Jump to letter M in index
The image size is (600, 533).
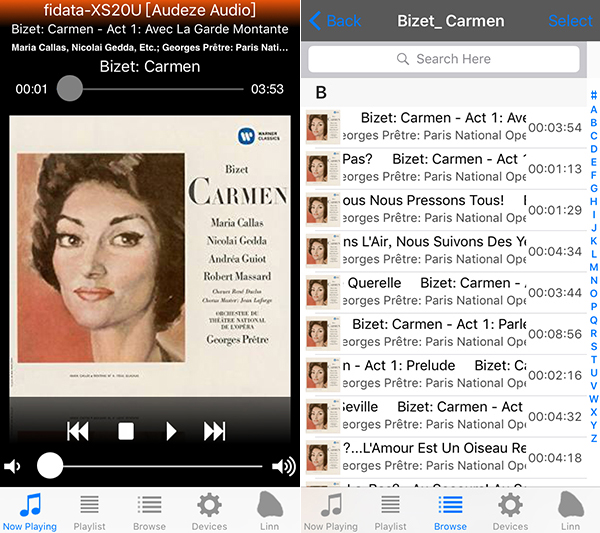593,267
